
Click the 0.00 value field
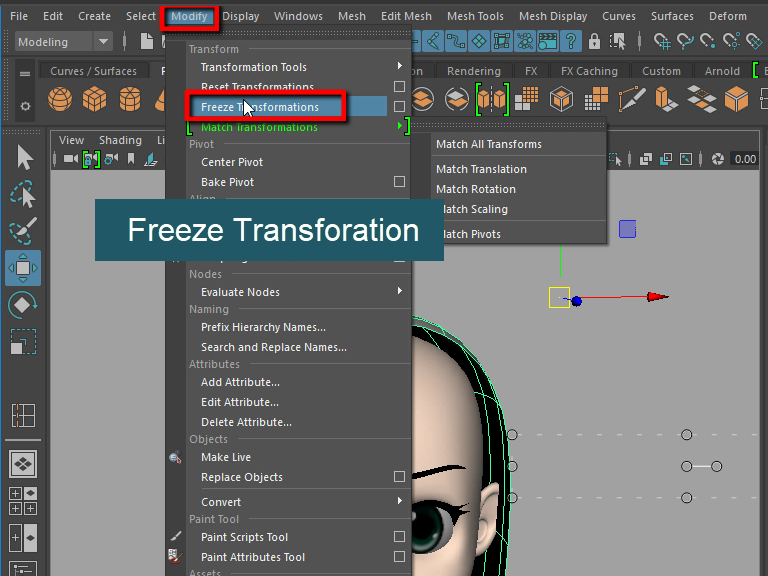[744, 159]
